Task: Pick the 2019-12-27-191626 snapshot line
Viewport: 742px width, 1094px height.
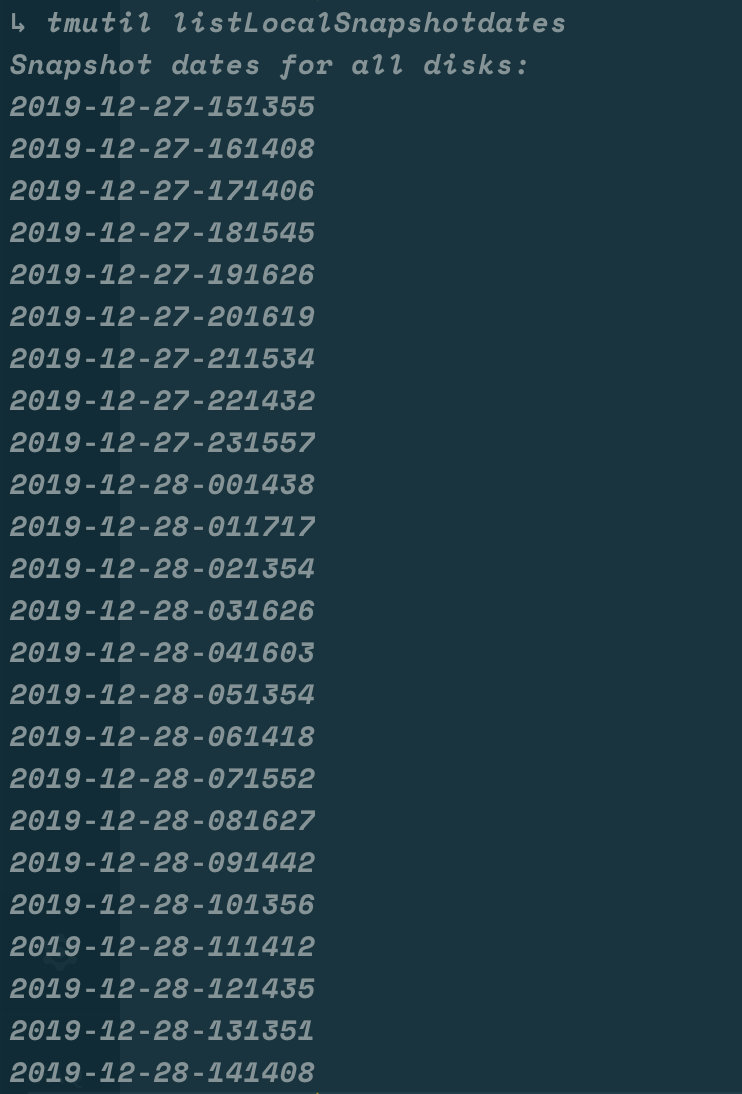Action: pos(163,274)
